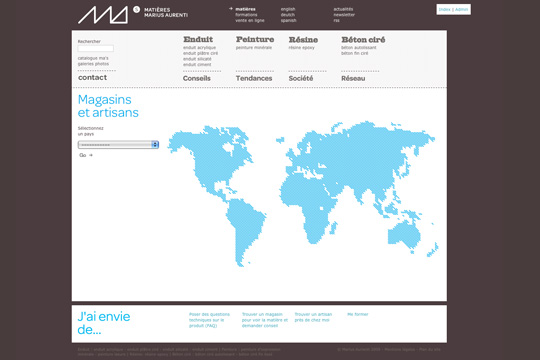Viewport: 540px width, 360px height.
Task: Open the formations menu item
Action: pyautogui.click(x=246, y=15)
